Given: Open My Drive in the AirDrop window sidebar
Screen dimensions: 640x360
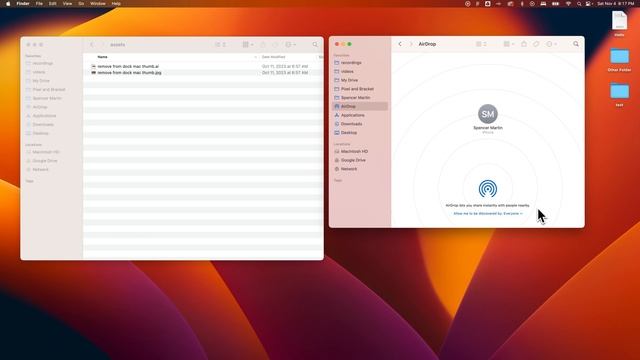Looking at the screenshot, I should click(x=360, y=80).
